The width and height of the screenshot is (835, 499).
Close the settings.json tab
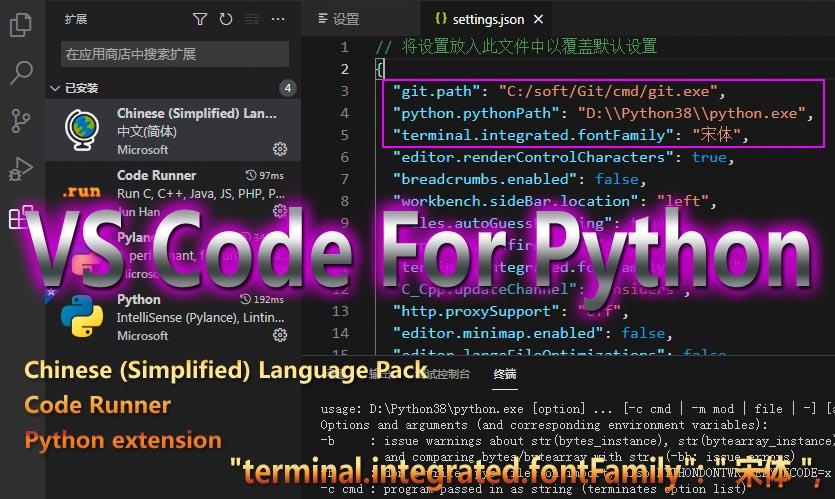538,20
